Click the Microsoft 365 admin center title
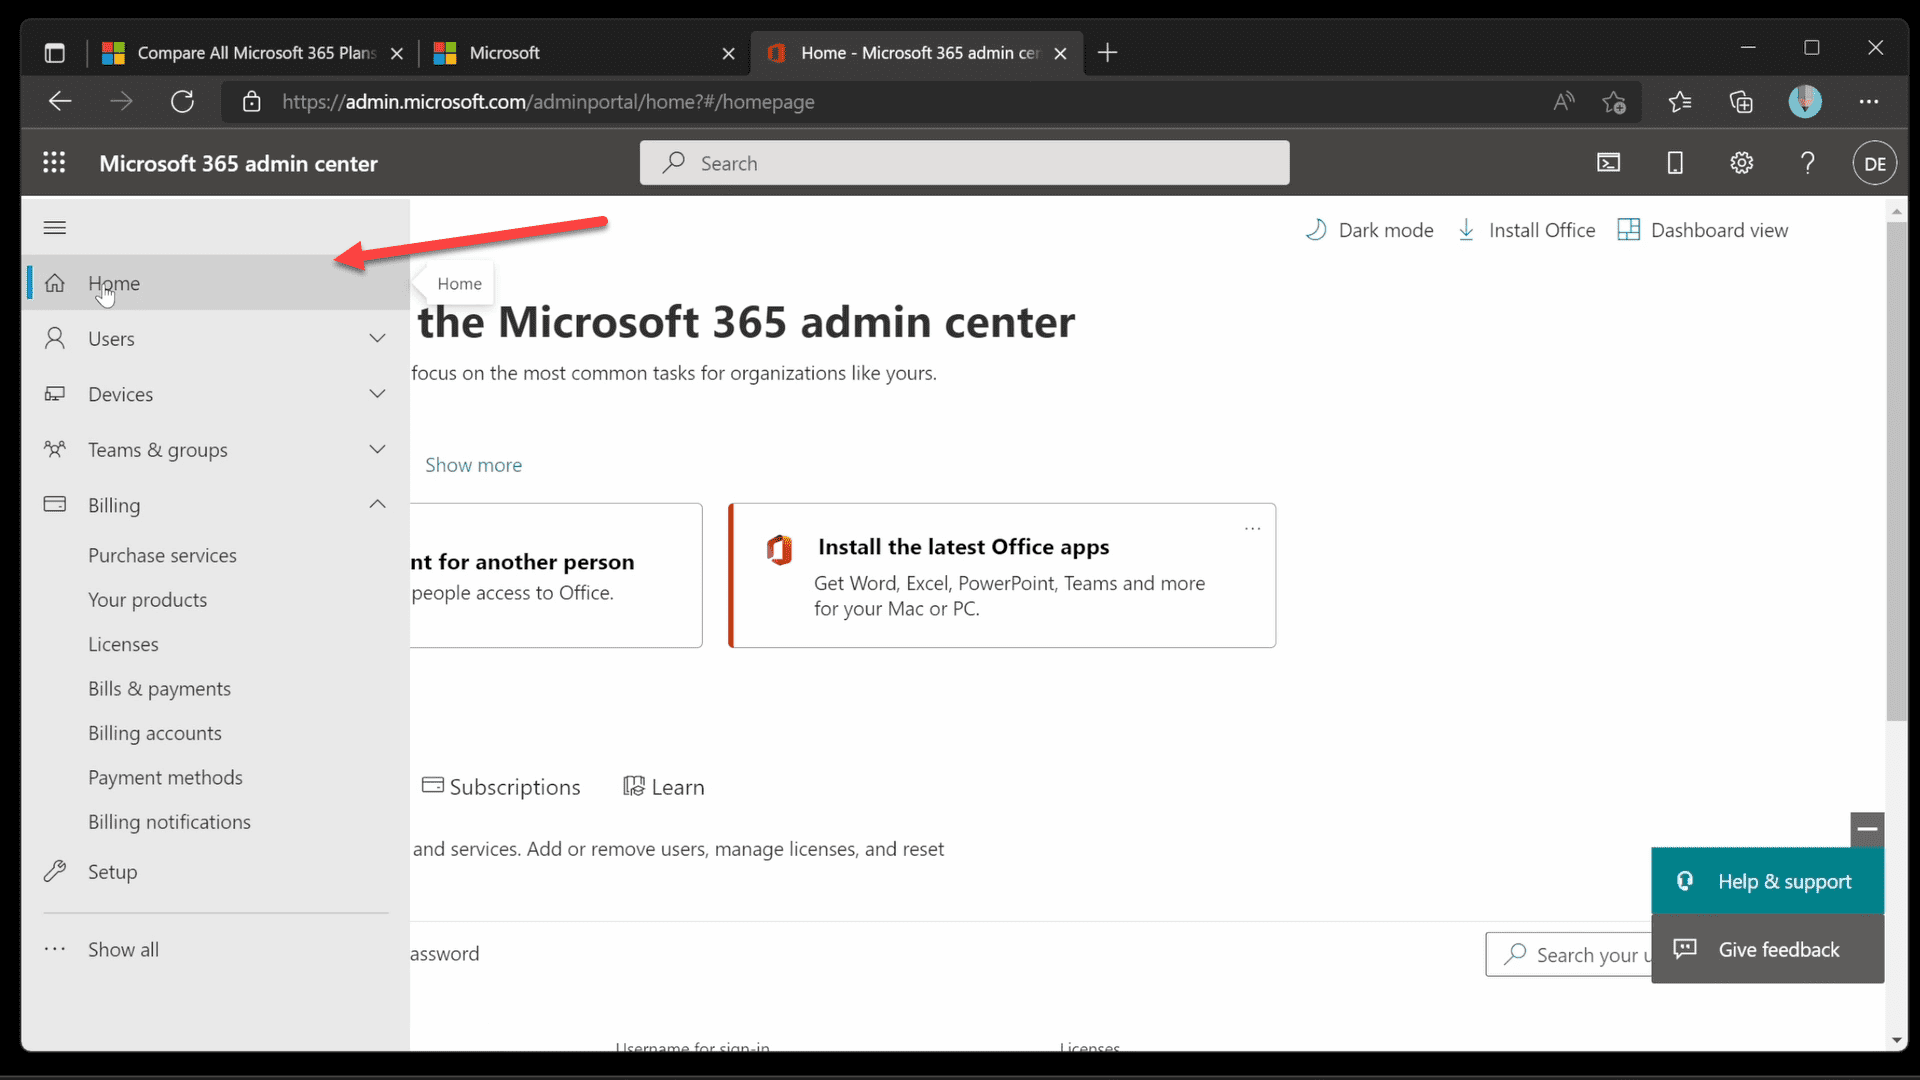The image size is (1920, 1080). click(238, 163)
